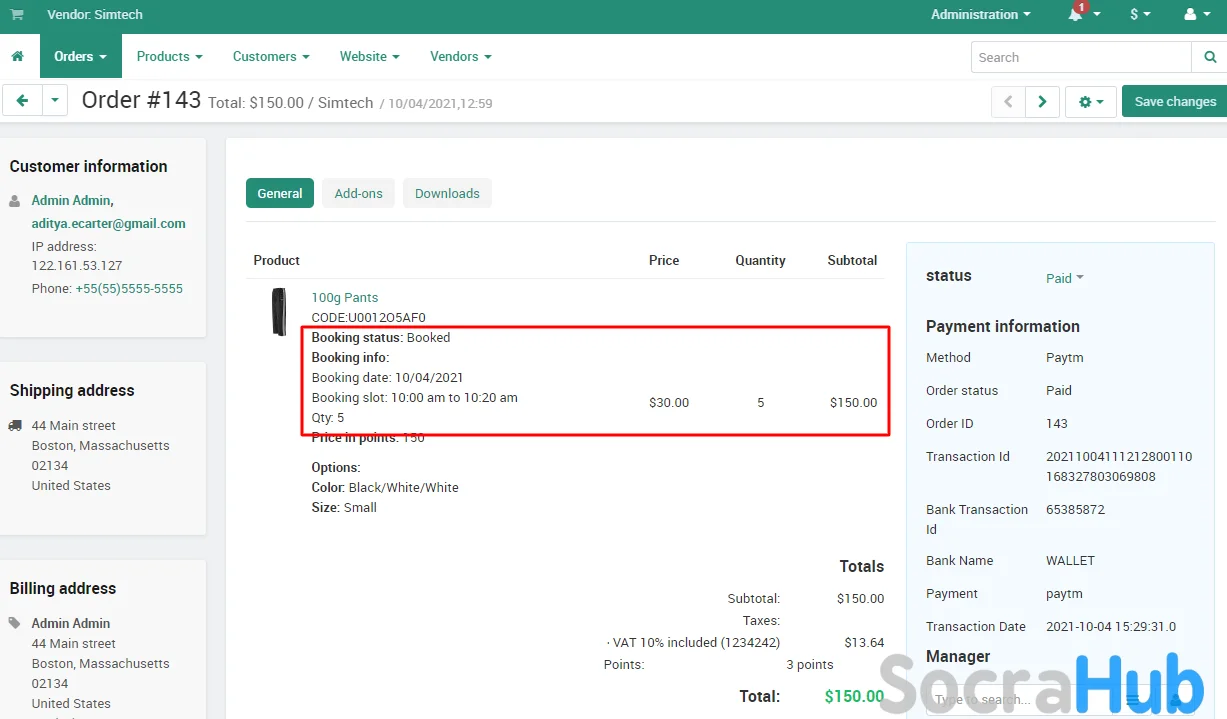Open the Orders menu
This screenshot has height=719, width=1227.
click(80, 57)
